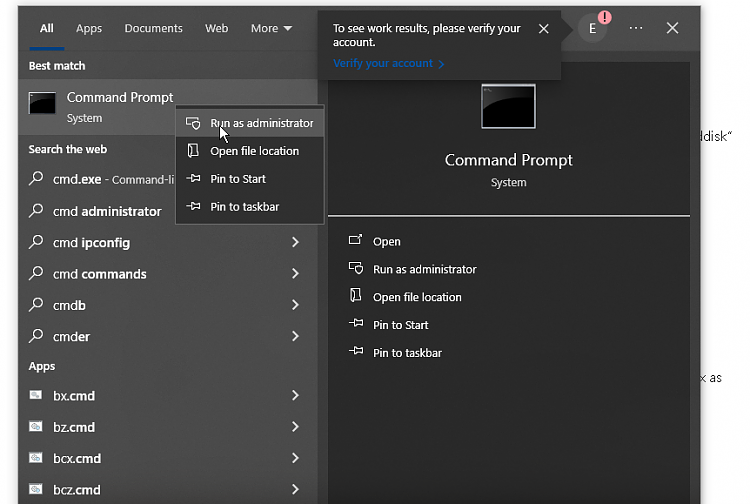Screen dimensions: 750x504
Task: Select cmdb search suggestion
Action: (168, 305)
